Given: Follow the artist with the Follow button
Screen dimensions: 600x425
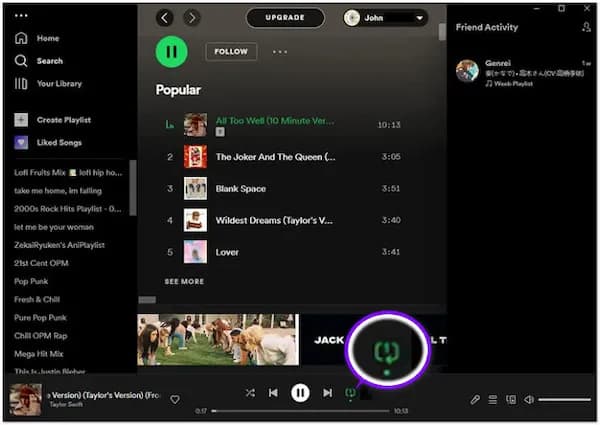Looking at the screenshot, I should [x=231, y=52].
